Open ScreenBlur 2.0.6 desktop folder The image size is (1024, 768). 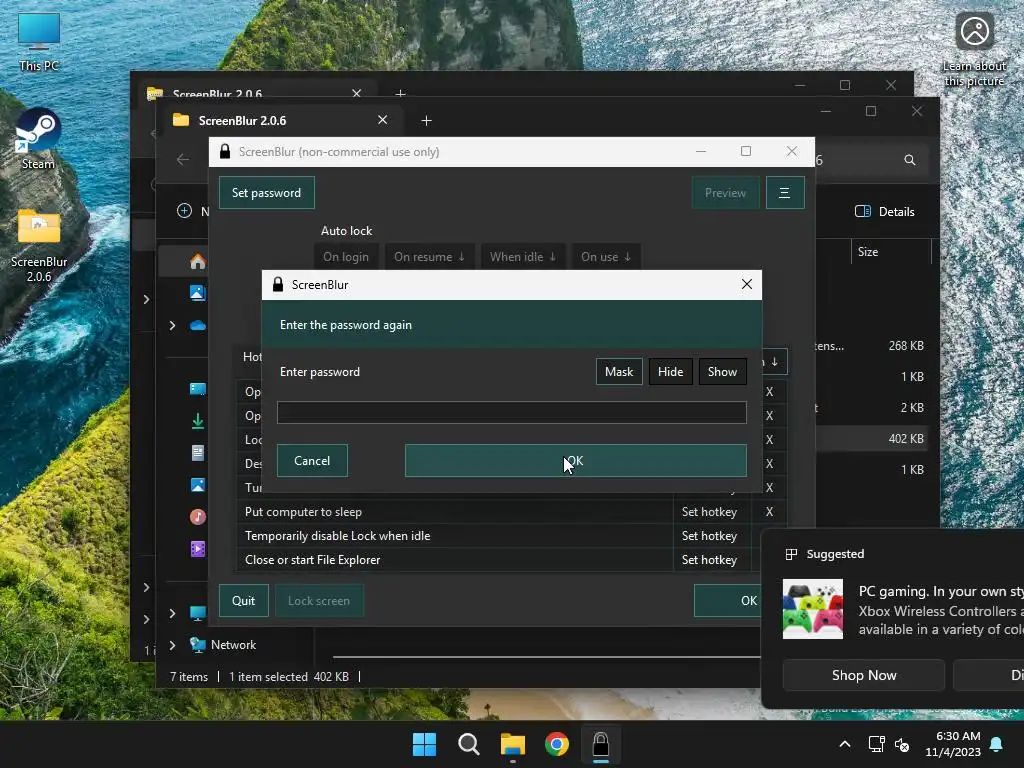(x=39, y=246)
